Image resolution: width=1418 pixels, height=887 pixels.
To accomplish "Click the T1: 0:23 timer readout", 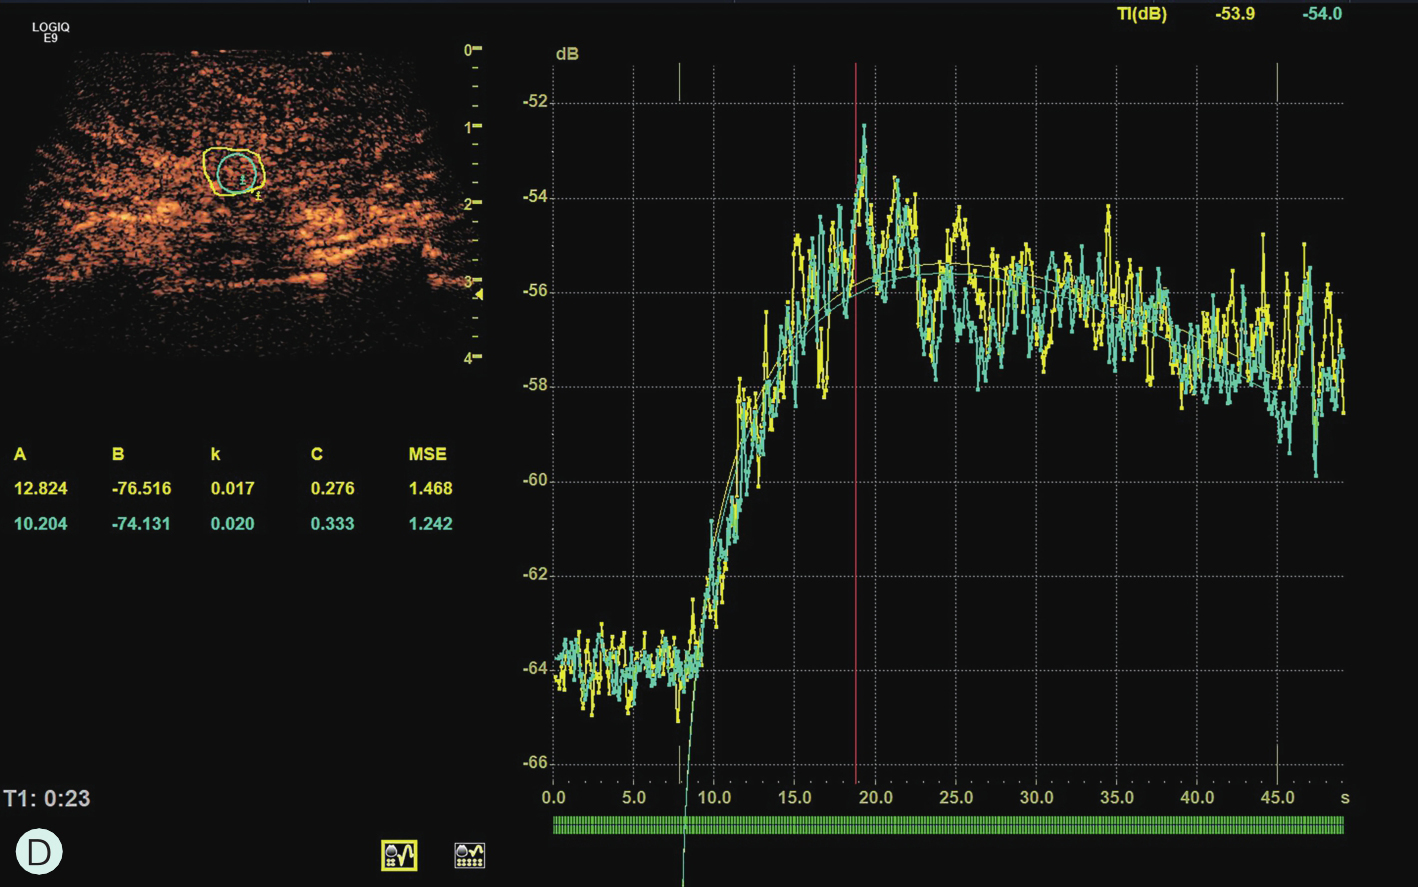I will pyautogui.click(x=47, y=798).
